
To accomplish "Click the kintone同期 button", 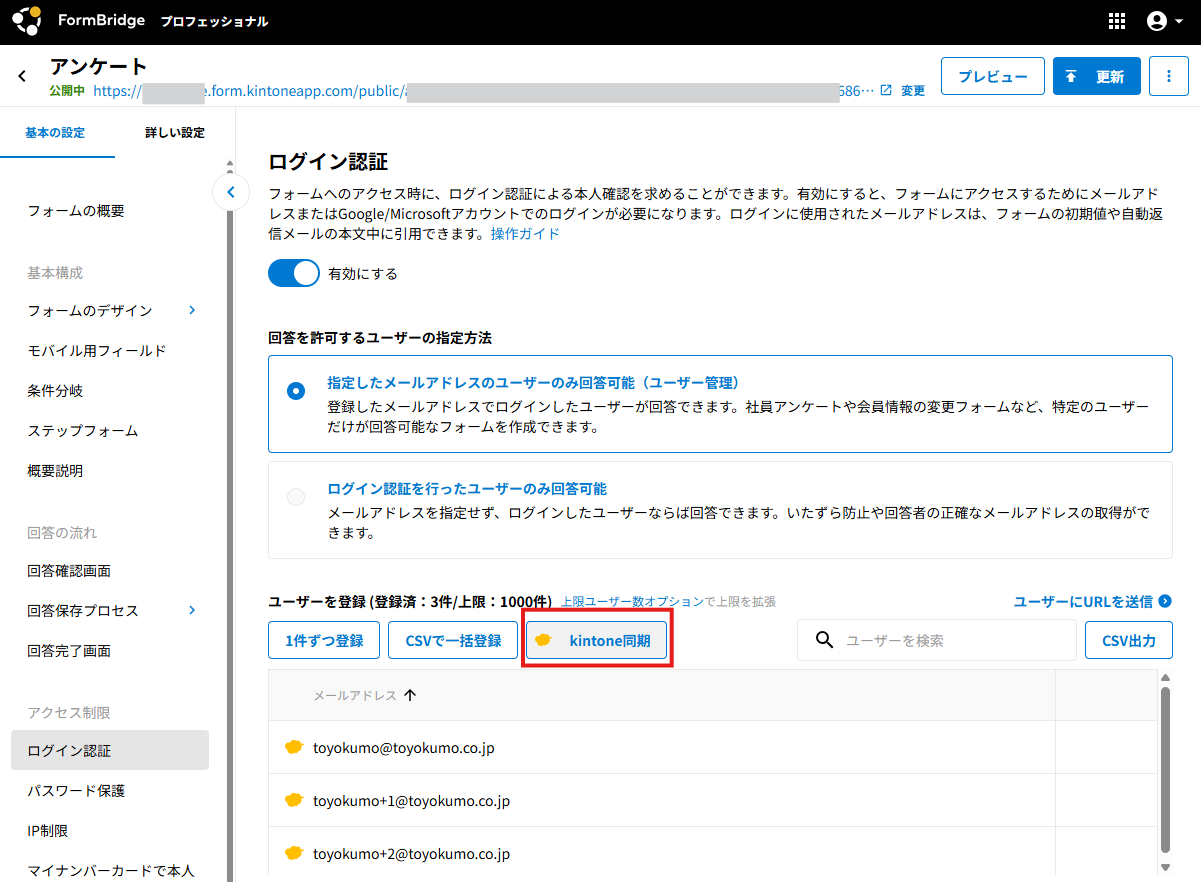I will (597, 640).
